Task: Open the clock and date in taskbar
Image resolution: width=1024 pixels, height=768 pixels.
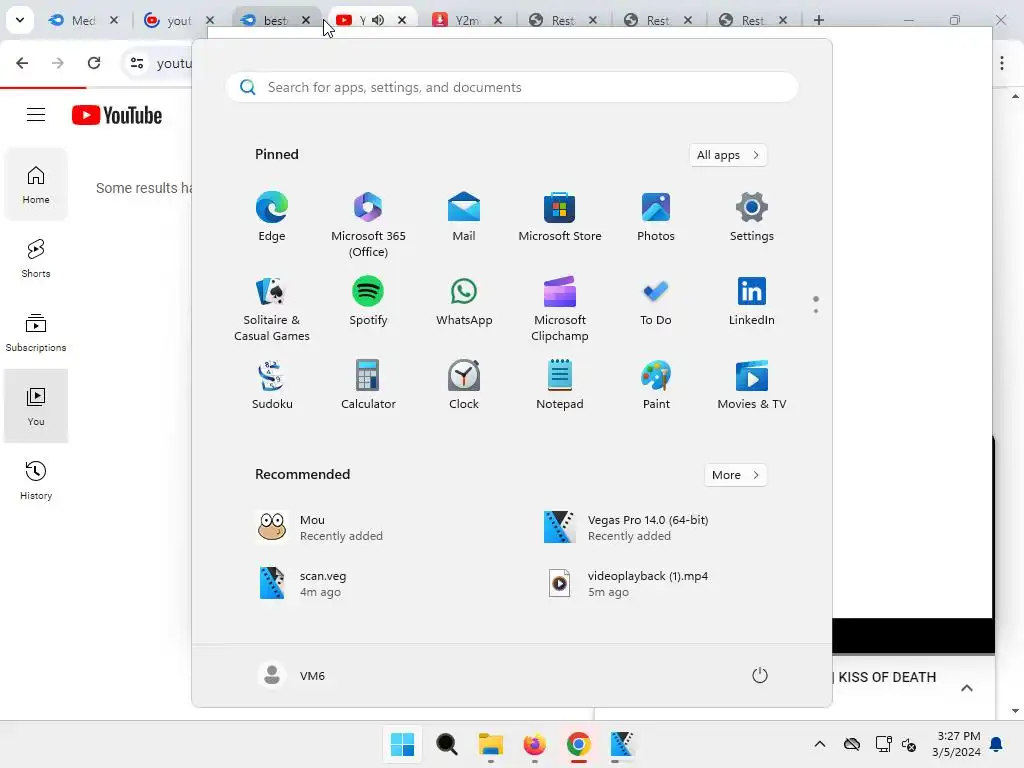Action: (955, 744)
